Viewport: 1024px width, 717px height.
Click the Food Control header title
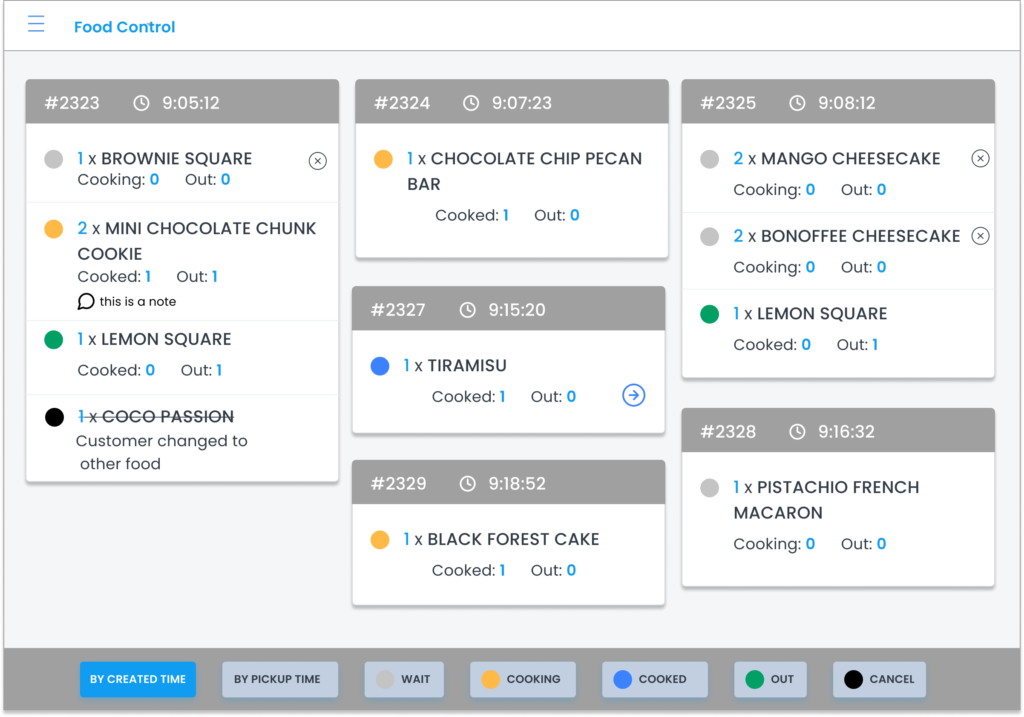coord(124,27)
